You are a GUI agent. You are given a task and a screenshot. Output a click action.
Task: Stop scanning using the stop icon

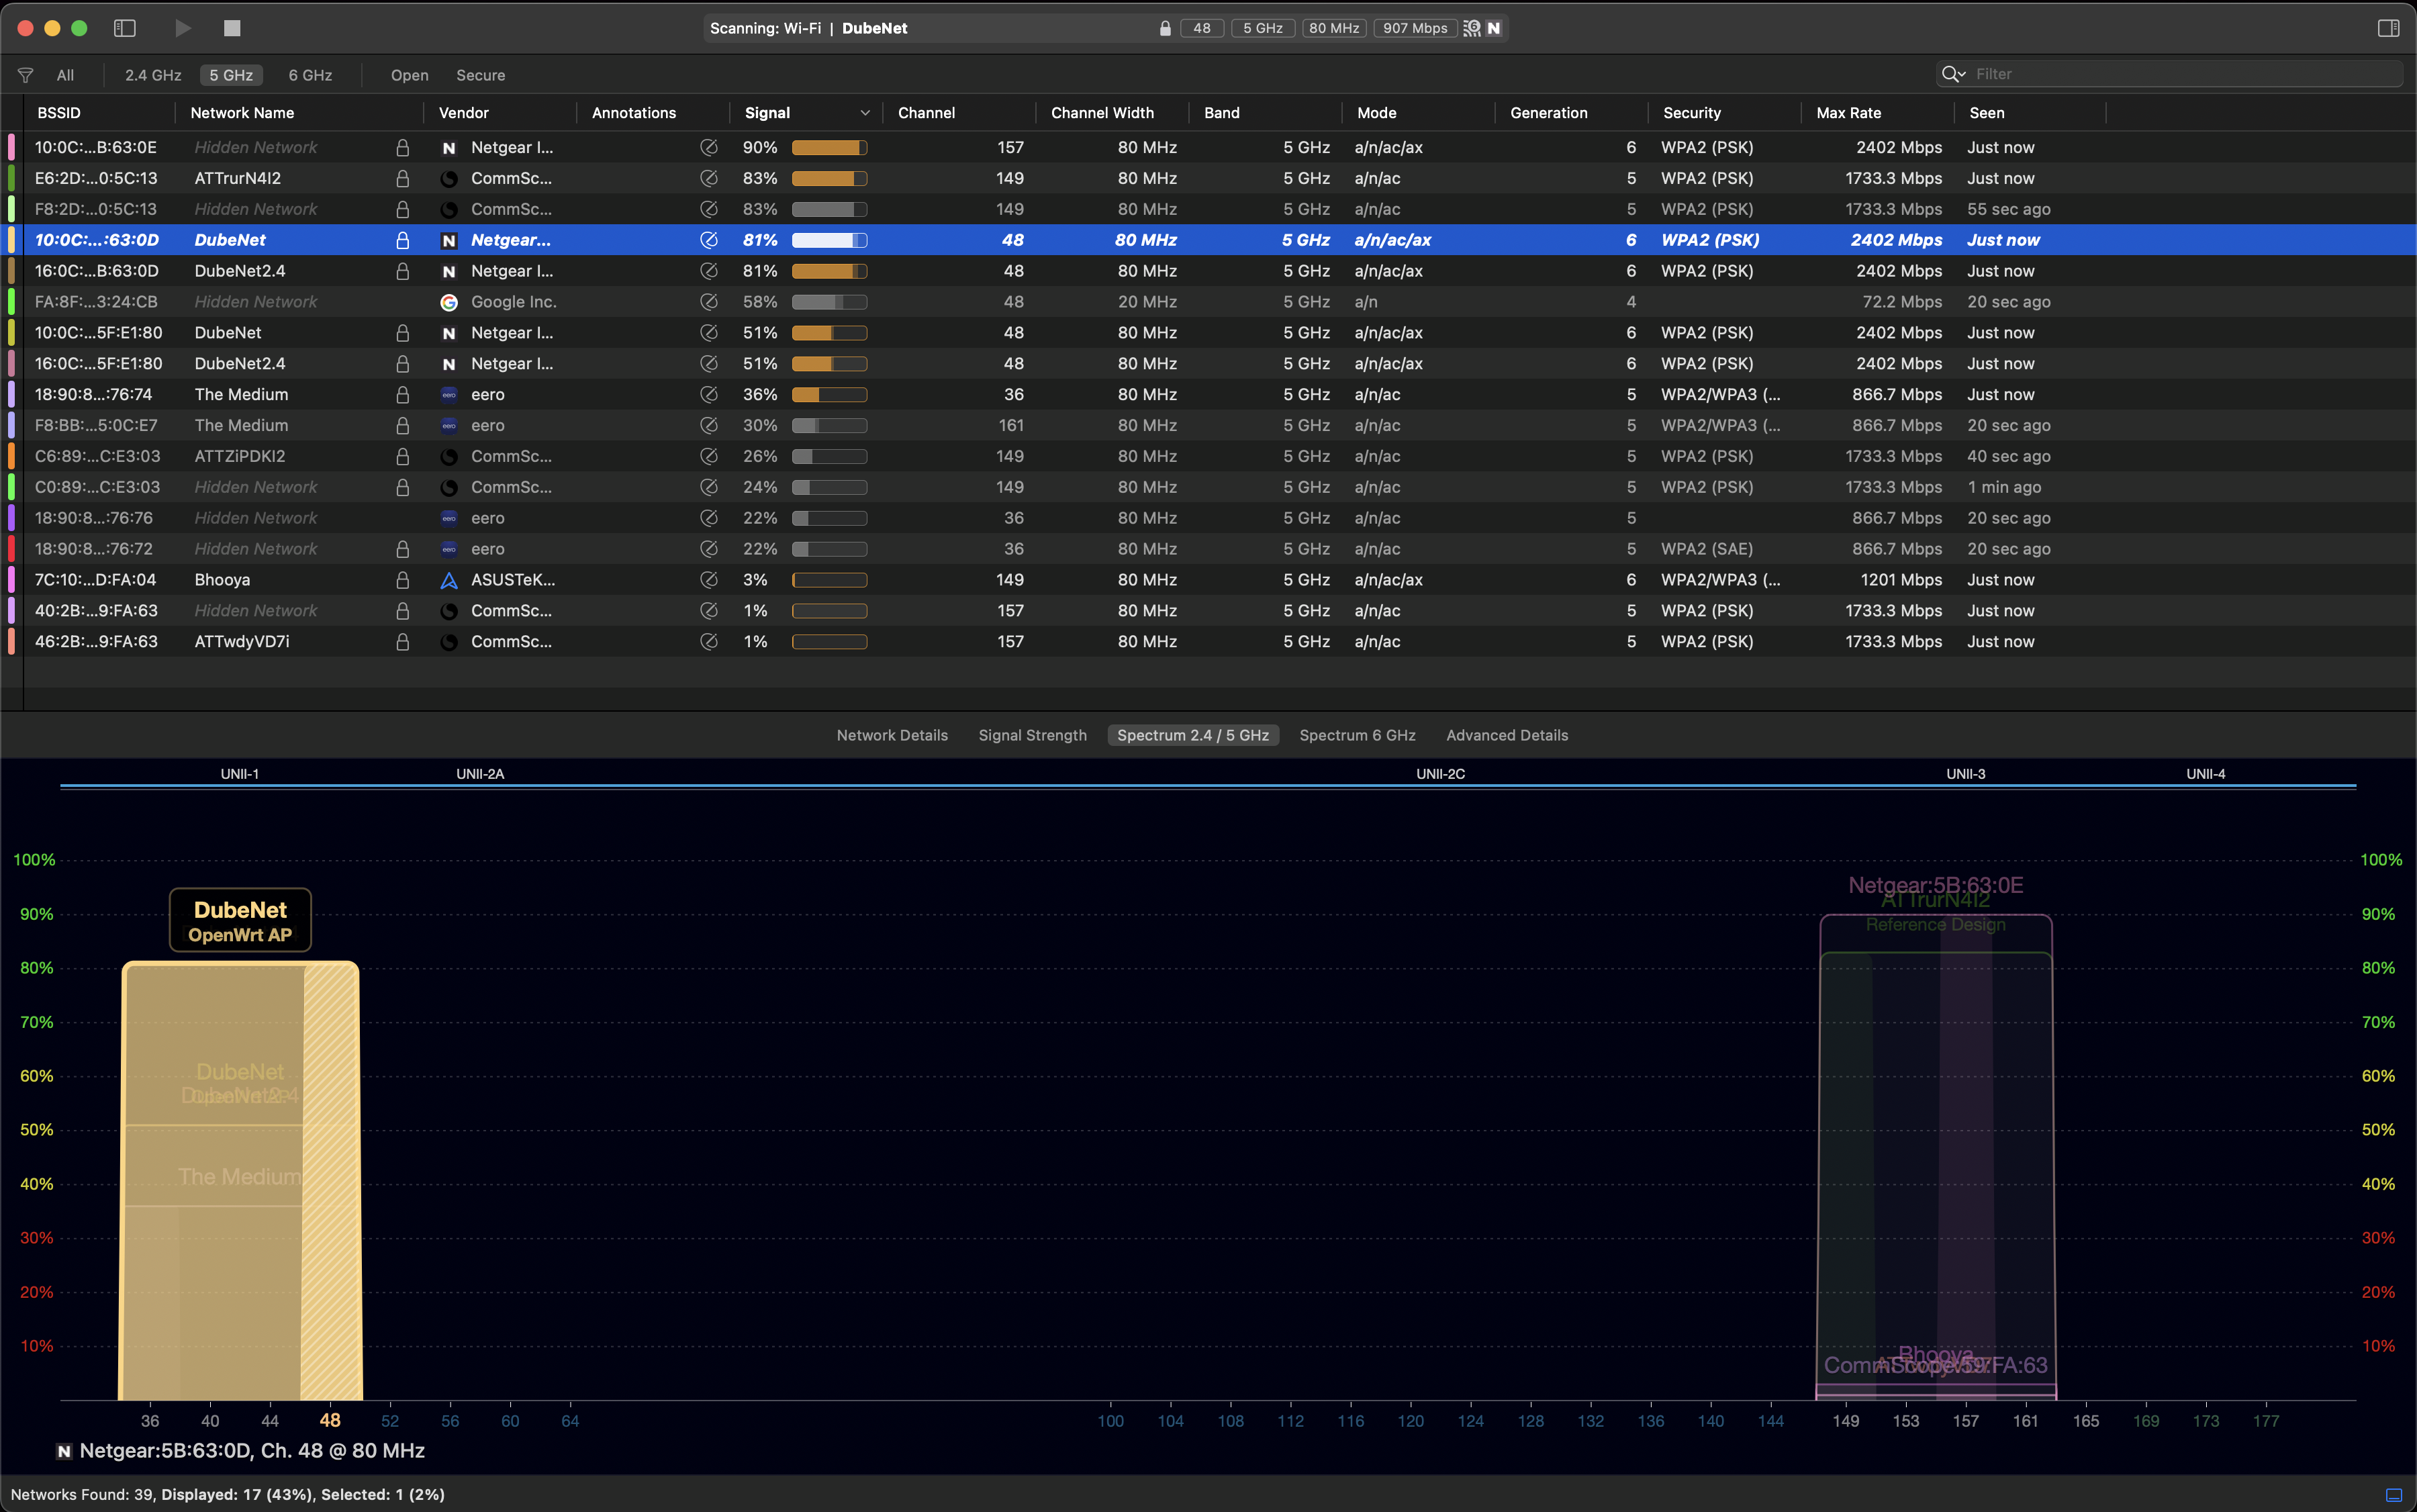(x=232, y=28)
